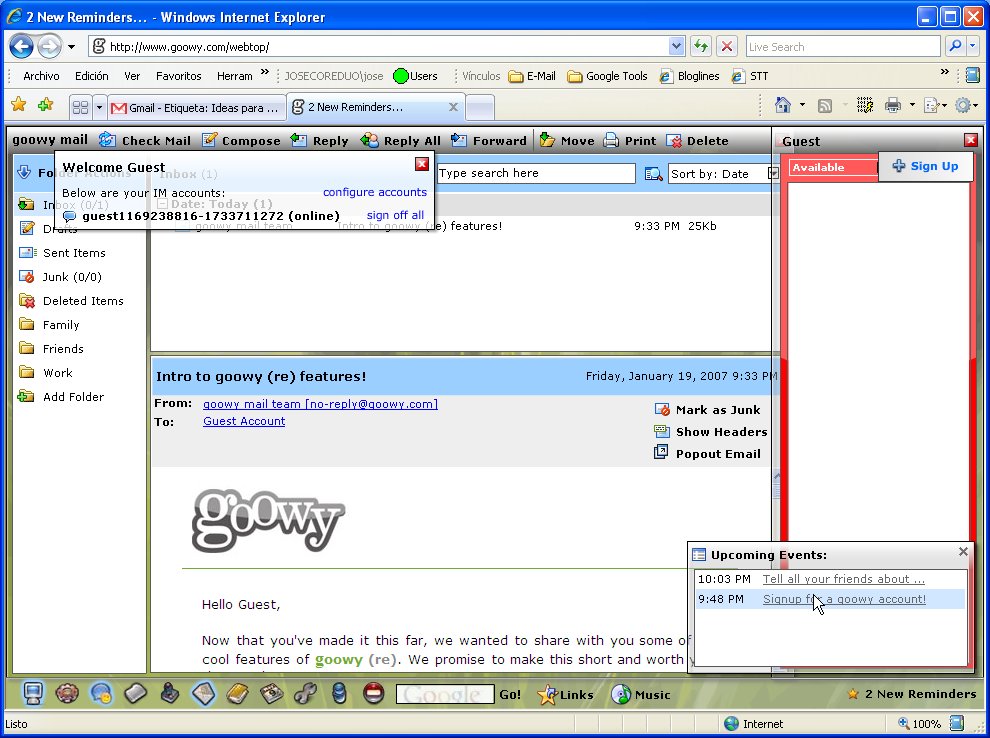Open Music from the dock
The width and height of the screenshot is (990, 738).
641,694
